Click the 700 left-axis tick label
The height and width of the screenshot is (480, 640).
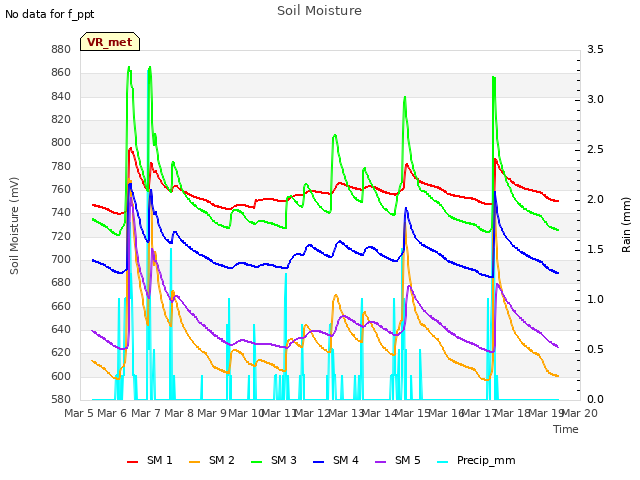tap(61, 260)
